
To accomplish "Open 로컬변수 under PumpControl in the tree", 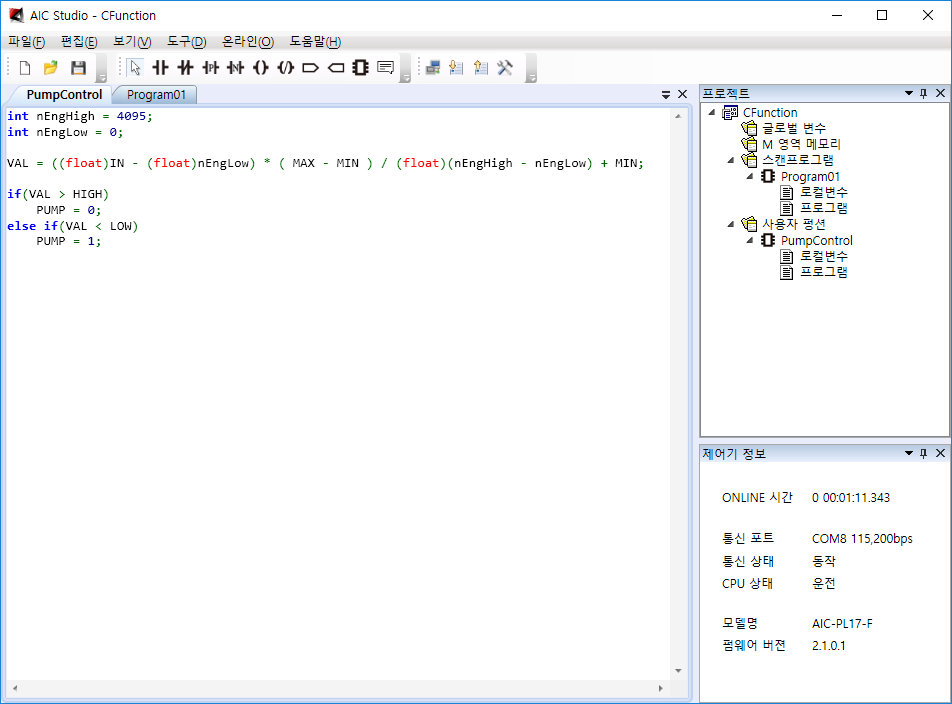I will click(824, 256).
